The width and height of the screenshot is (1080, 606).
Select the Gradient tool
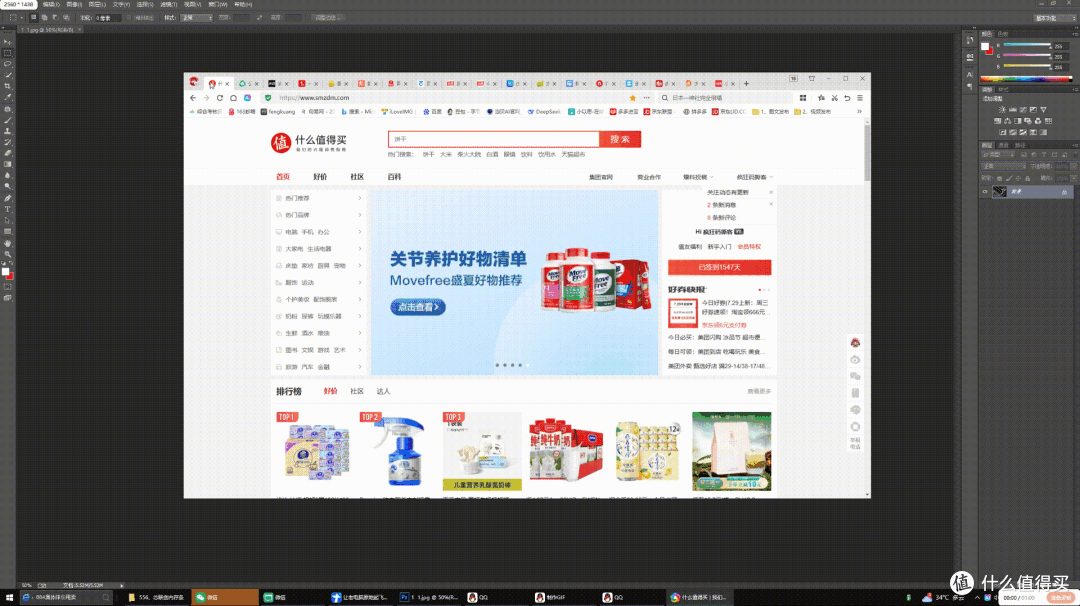pyautogui.click(x=8, y=164)
